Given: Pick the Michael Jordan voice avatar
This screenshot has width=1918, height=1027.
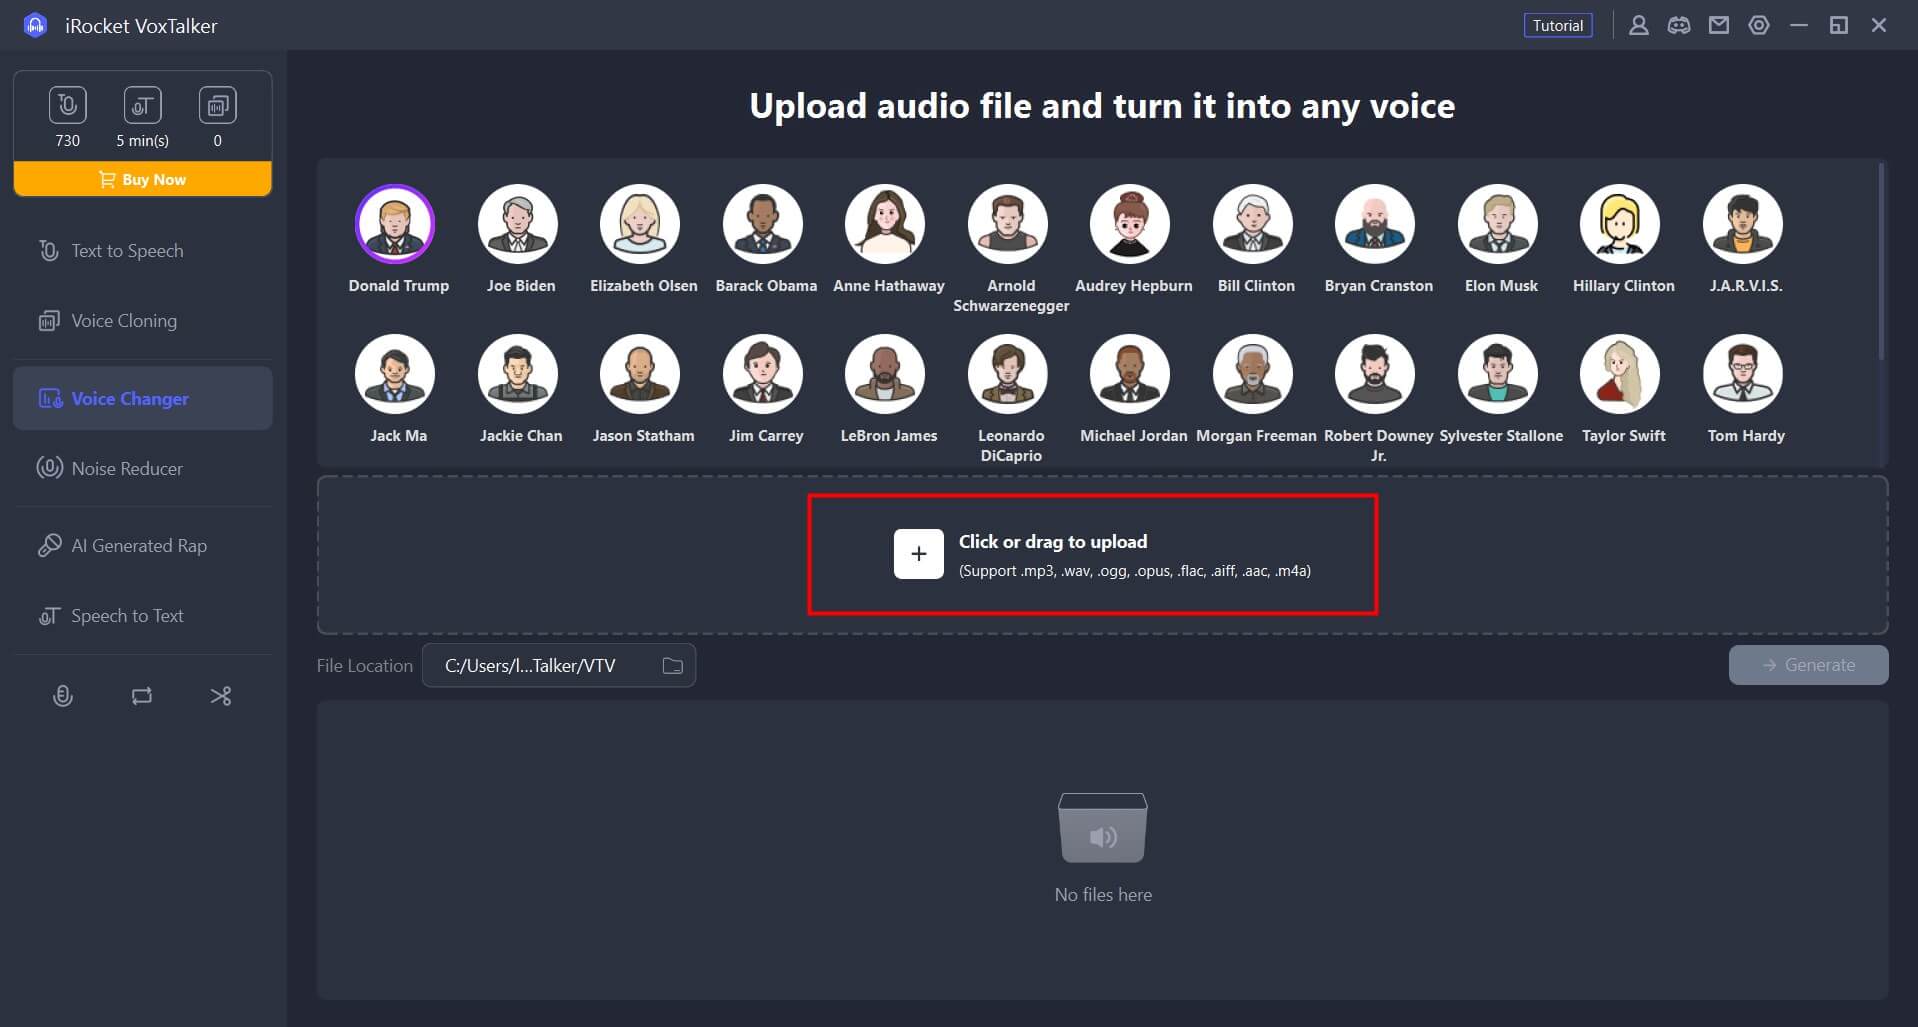Looking at the screenshot, I should (1130, 374).
